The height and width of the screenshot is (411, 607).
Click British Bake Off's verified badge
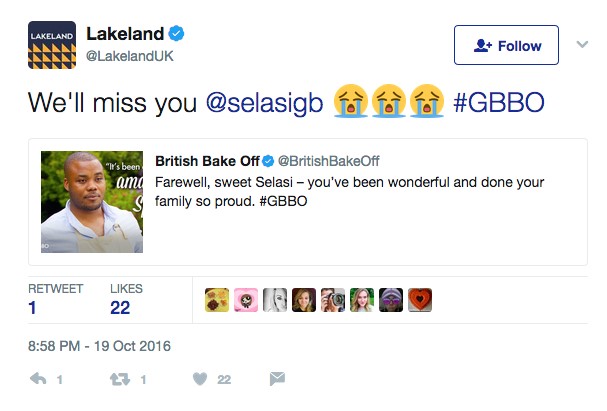[268, 161]
